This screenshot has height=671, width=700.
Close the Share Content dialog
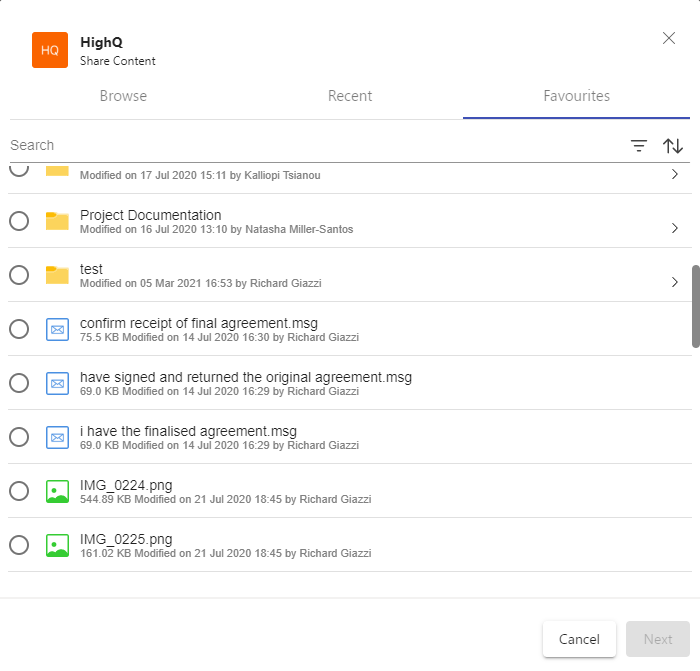(x=669, y=39)
